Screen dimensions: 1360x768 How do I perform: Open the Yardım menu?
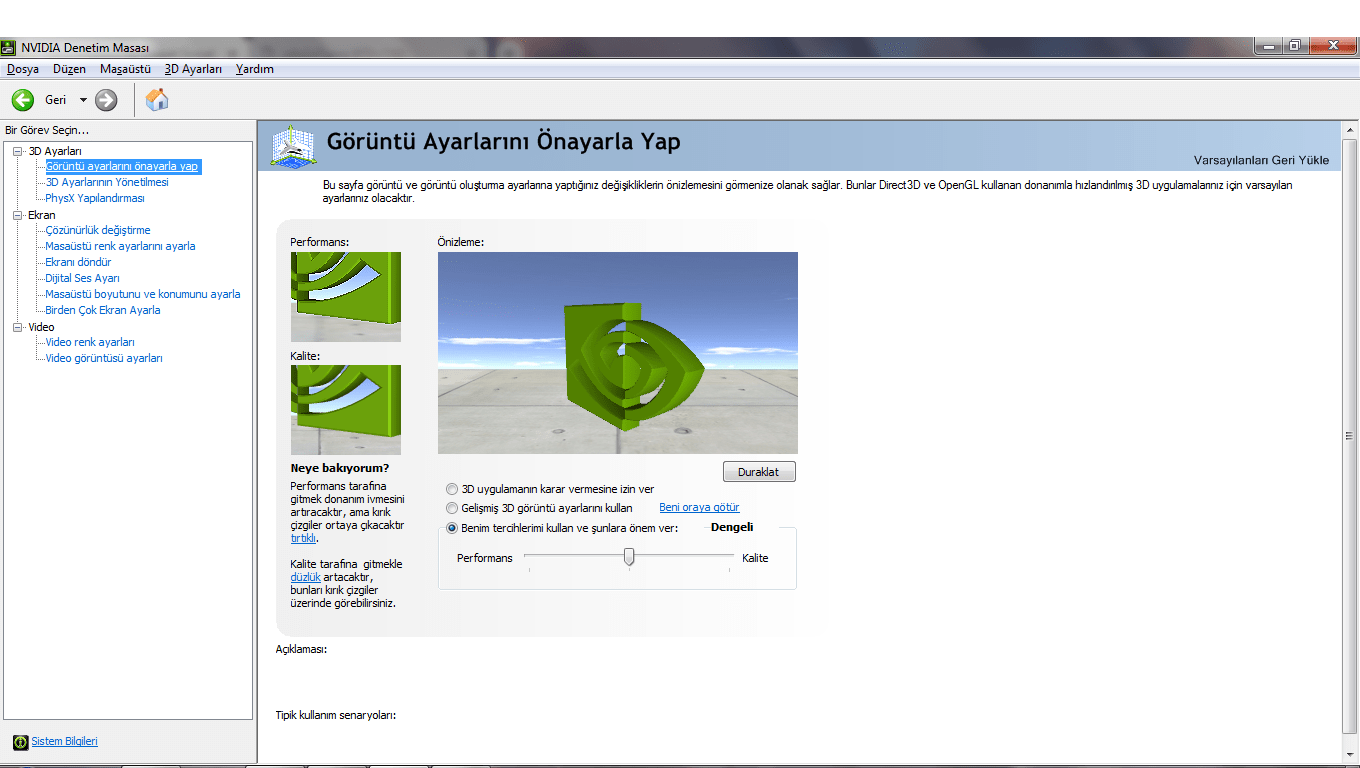tap(254, 69)
